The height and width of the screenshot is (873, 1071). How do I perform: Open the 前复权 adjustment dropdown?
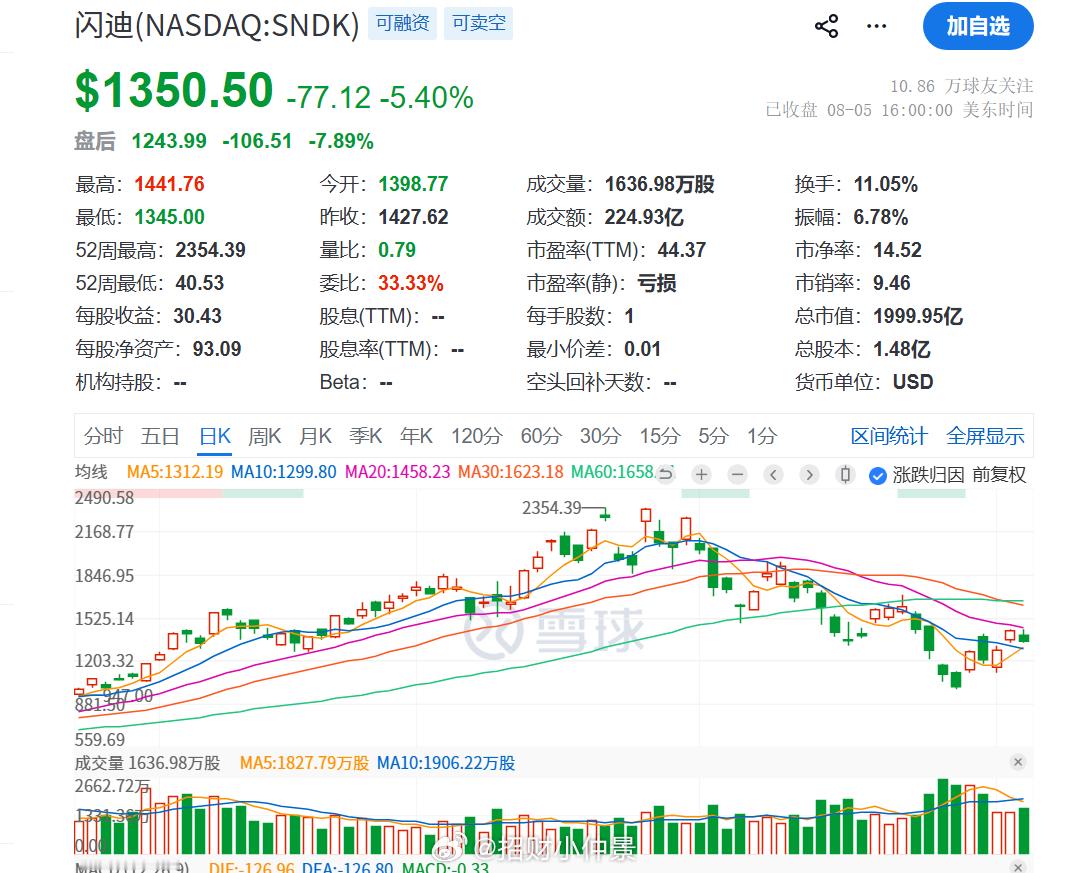(999, 475)
